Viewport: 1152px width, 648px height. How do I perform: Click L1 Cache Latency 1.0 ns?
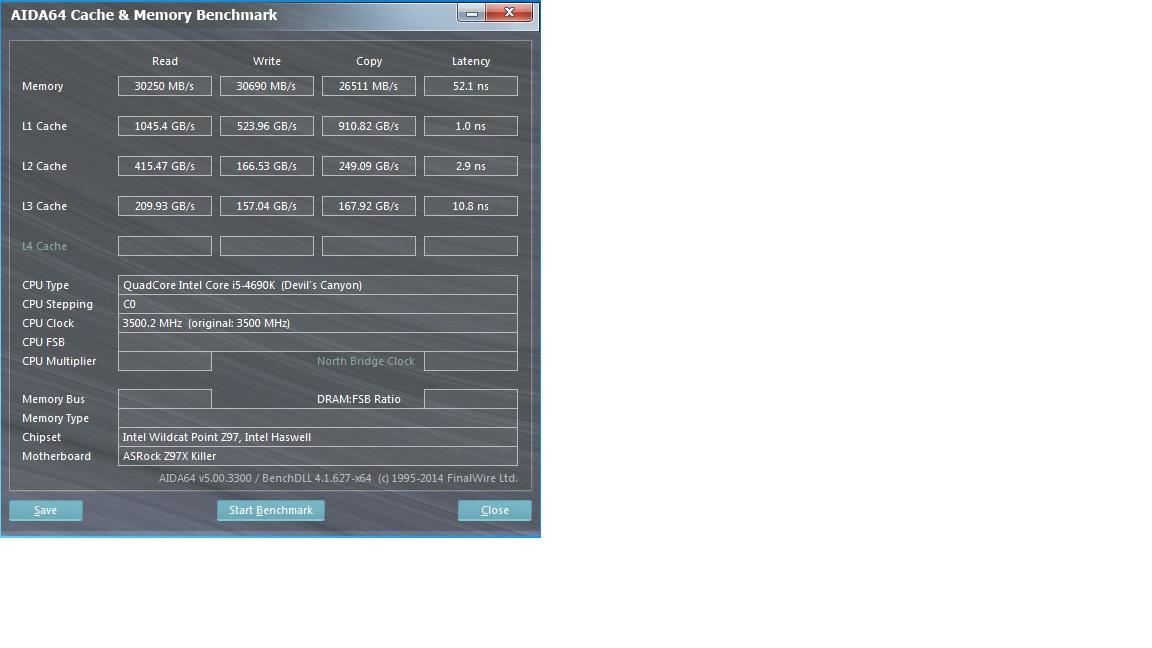(x=471, y=126)
